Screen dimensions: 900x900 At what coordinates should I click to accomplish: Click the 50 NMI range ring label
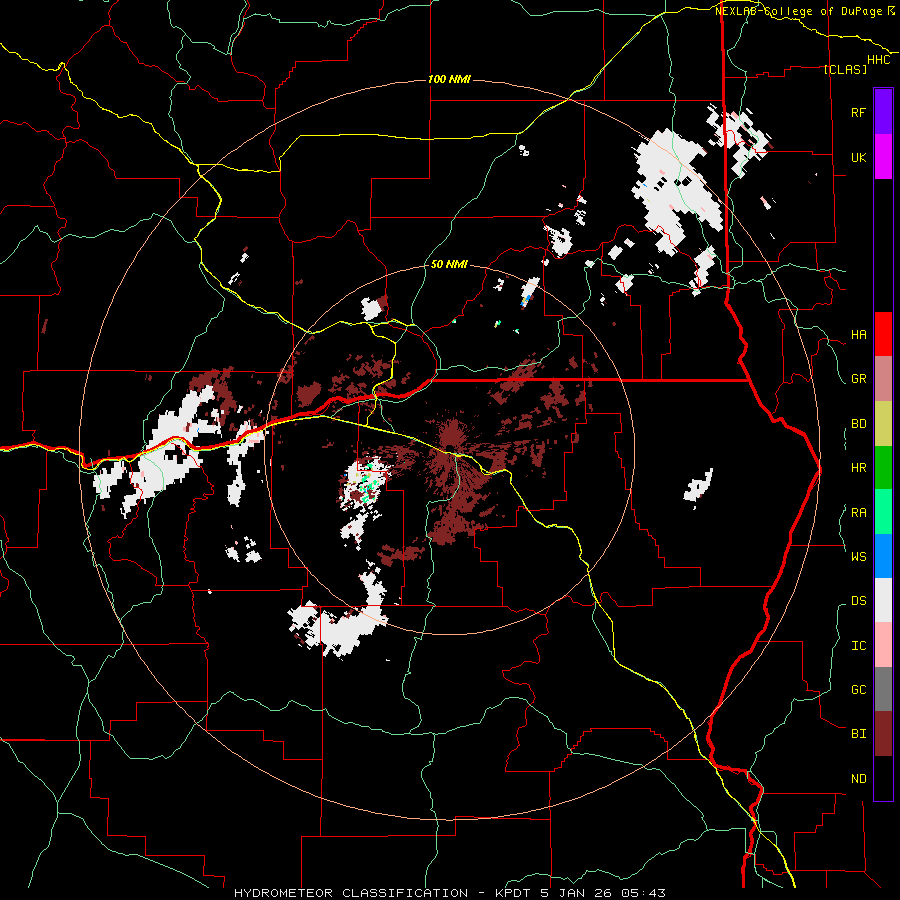tap(449, 265)
